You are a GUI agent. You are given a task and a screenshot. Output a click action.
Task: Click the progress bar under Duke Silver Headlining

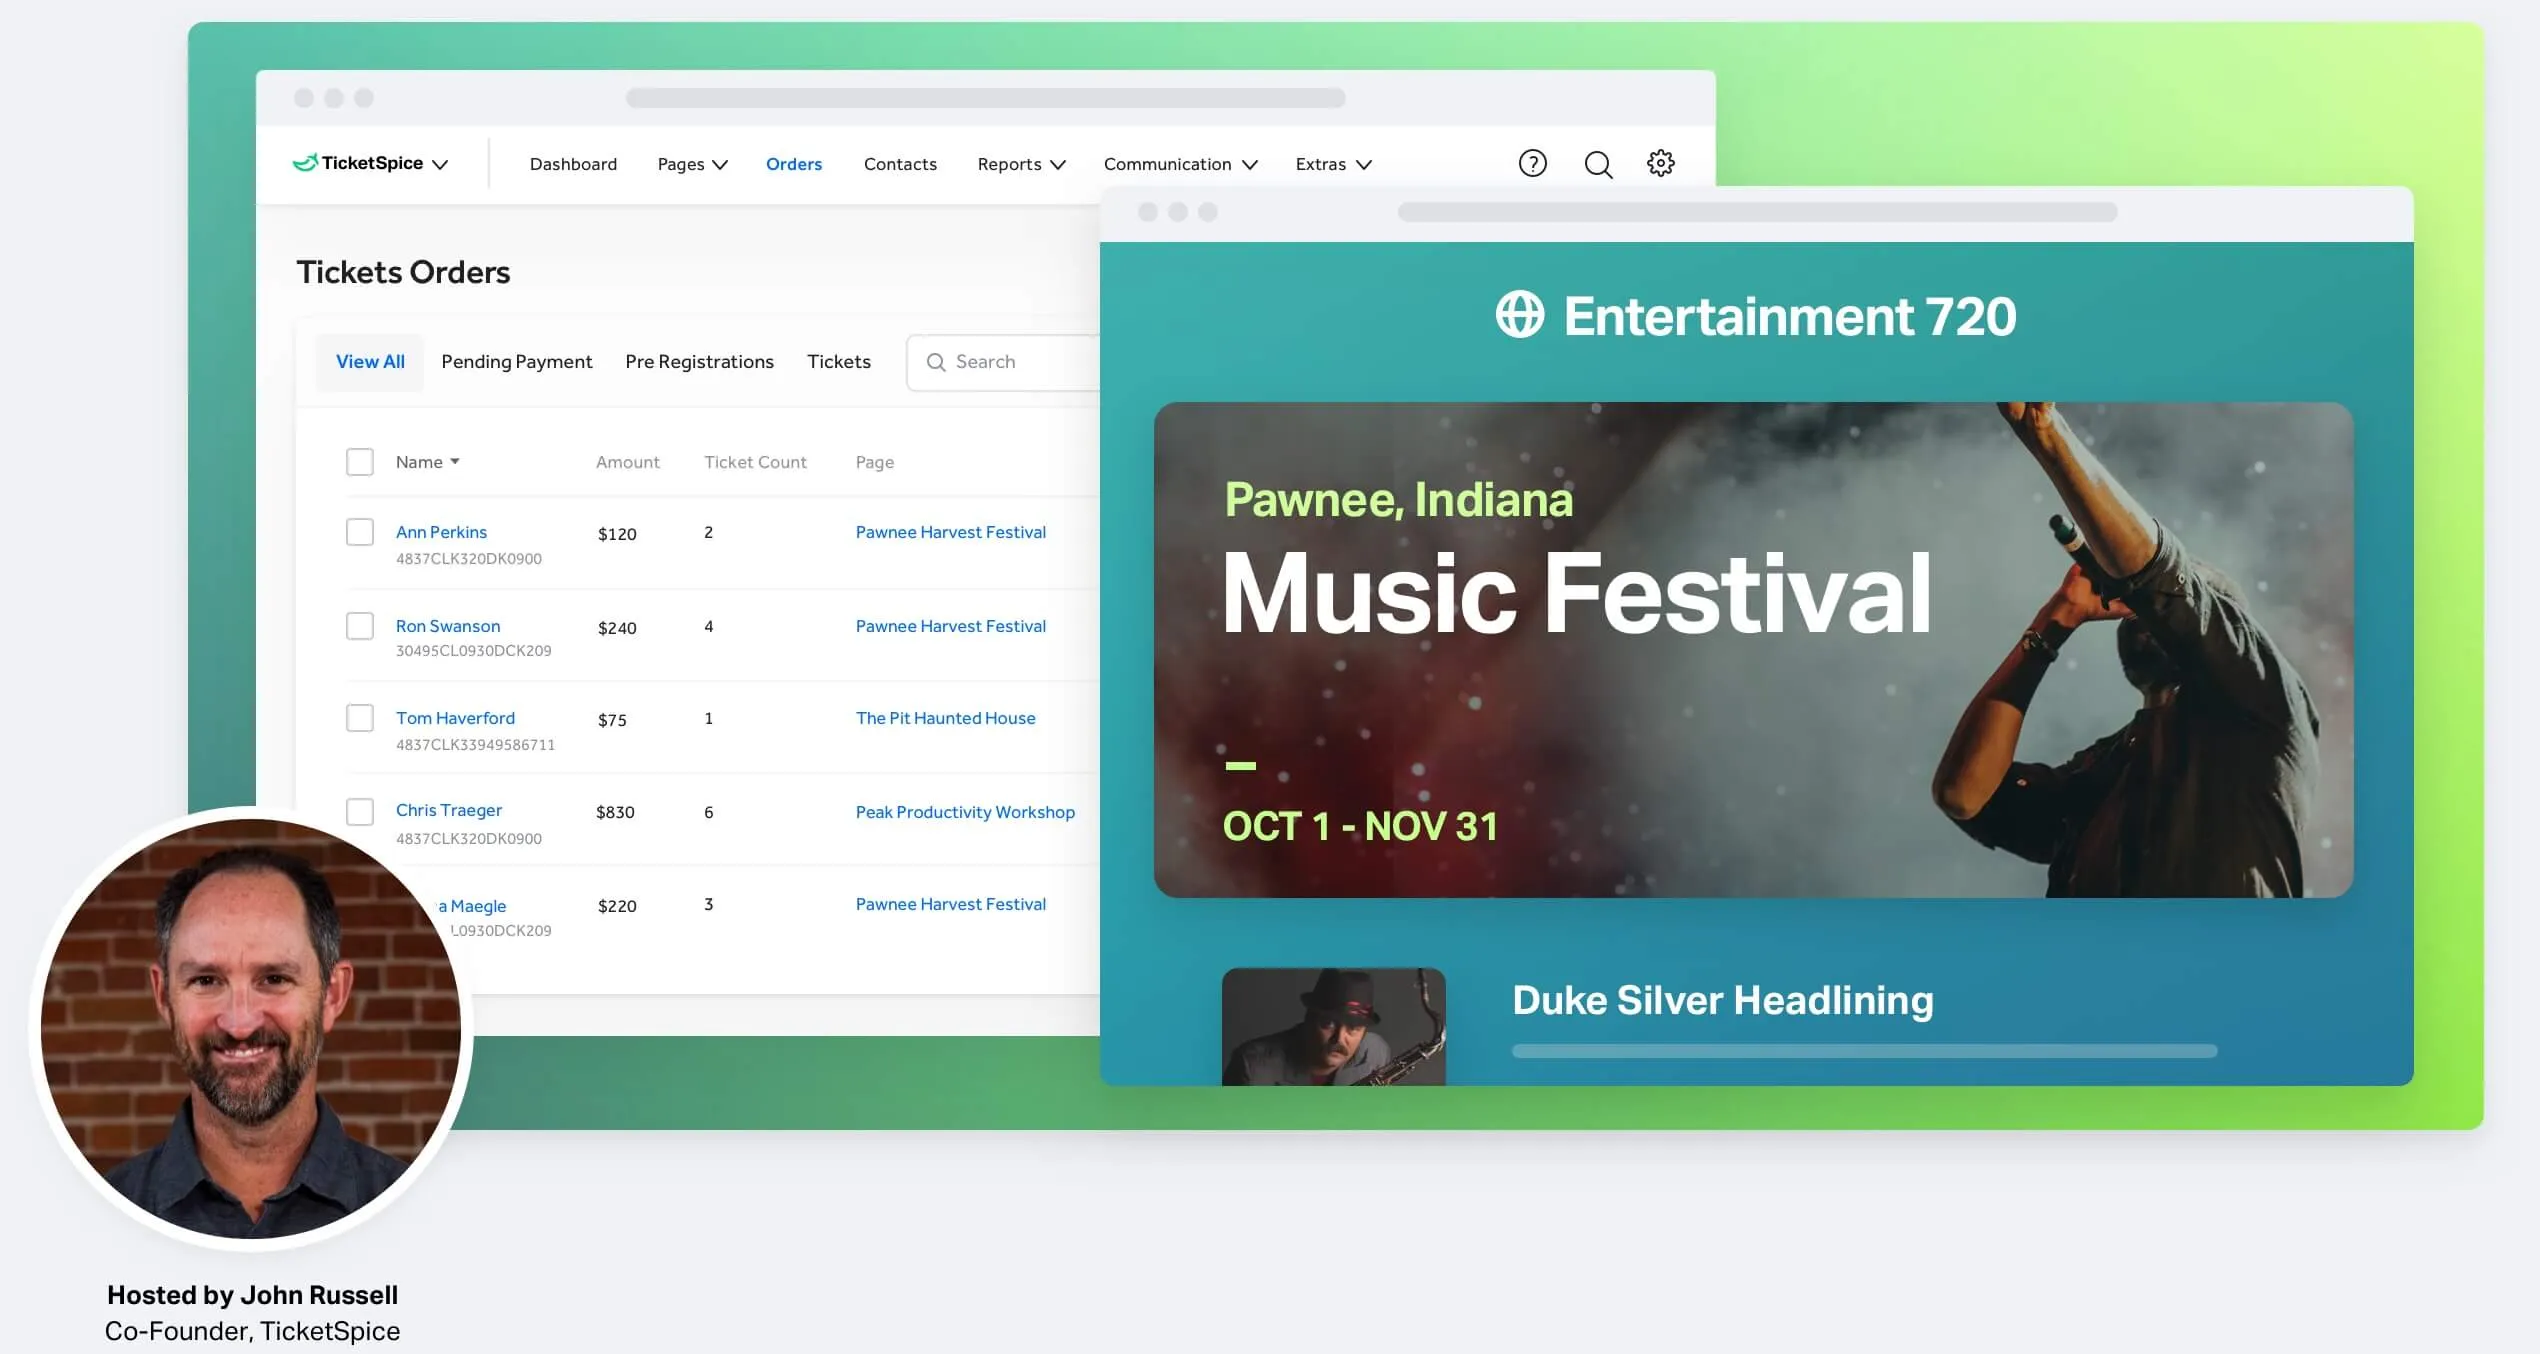(1864, 1051)
